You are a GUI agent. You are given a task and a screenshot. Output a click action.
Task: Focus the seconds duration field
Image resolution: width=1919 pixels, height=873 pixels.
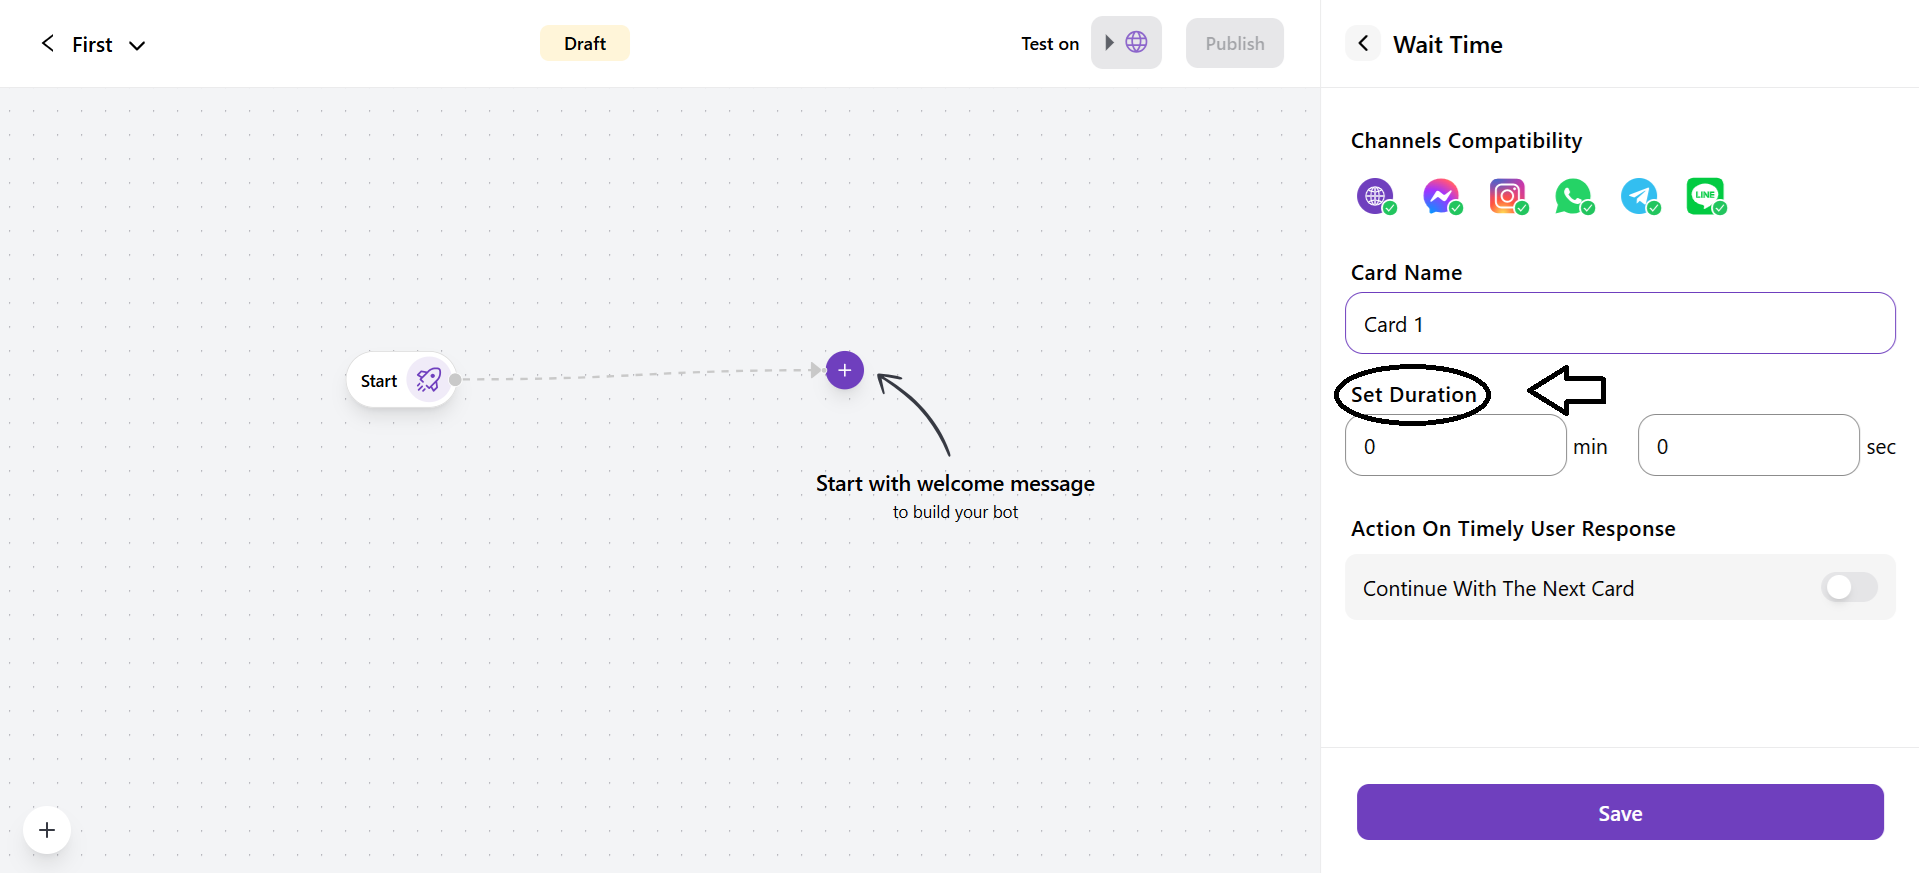1747,445
